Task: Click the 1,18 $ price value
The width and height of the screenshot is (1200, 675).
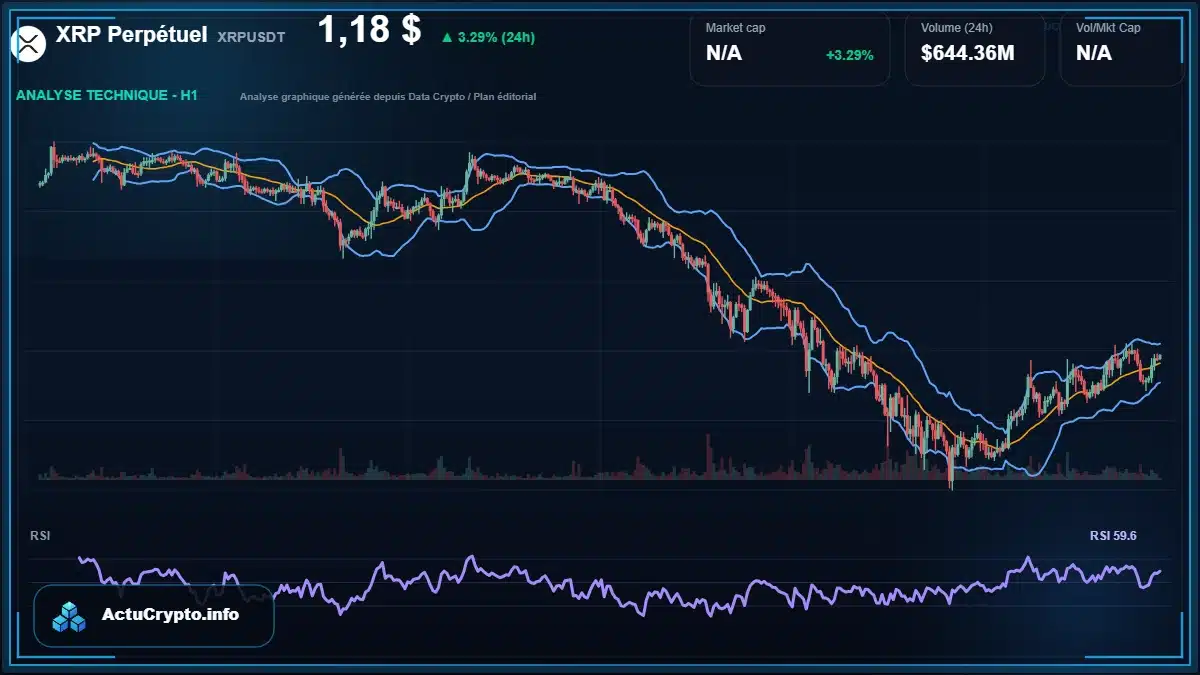Action: [x=369, y=30]
